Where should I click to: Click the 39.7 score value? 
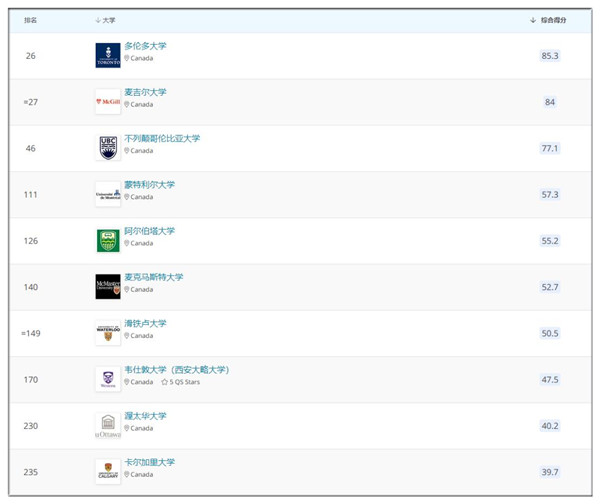(550, 472)
